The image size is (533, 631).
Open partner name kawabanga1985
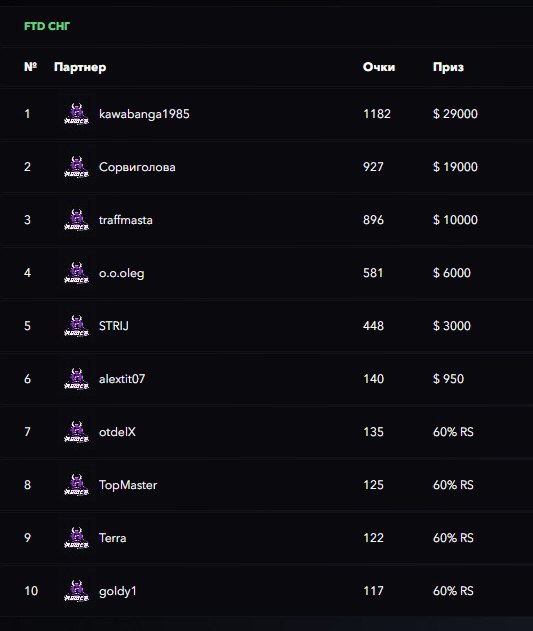(x=144, y=114)
